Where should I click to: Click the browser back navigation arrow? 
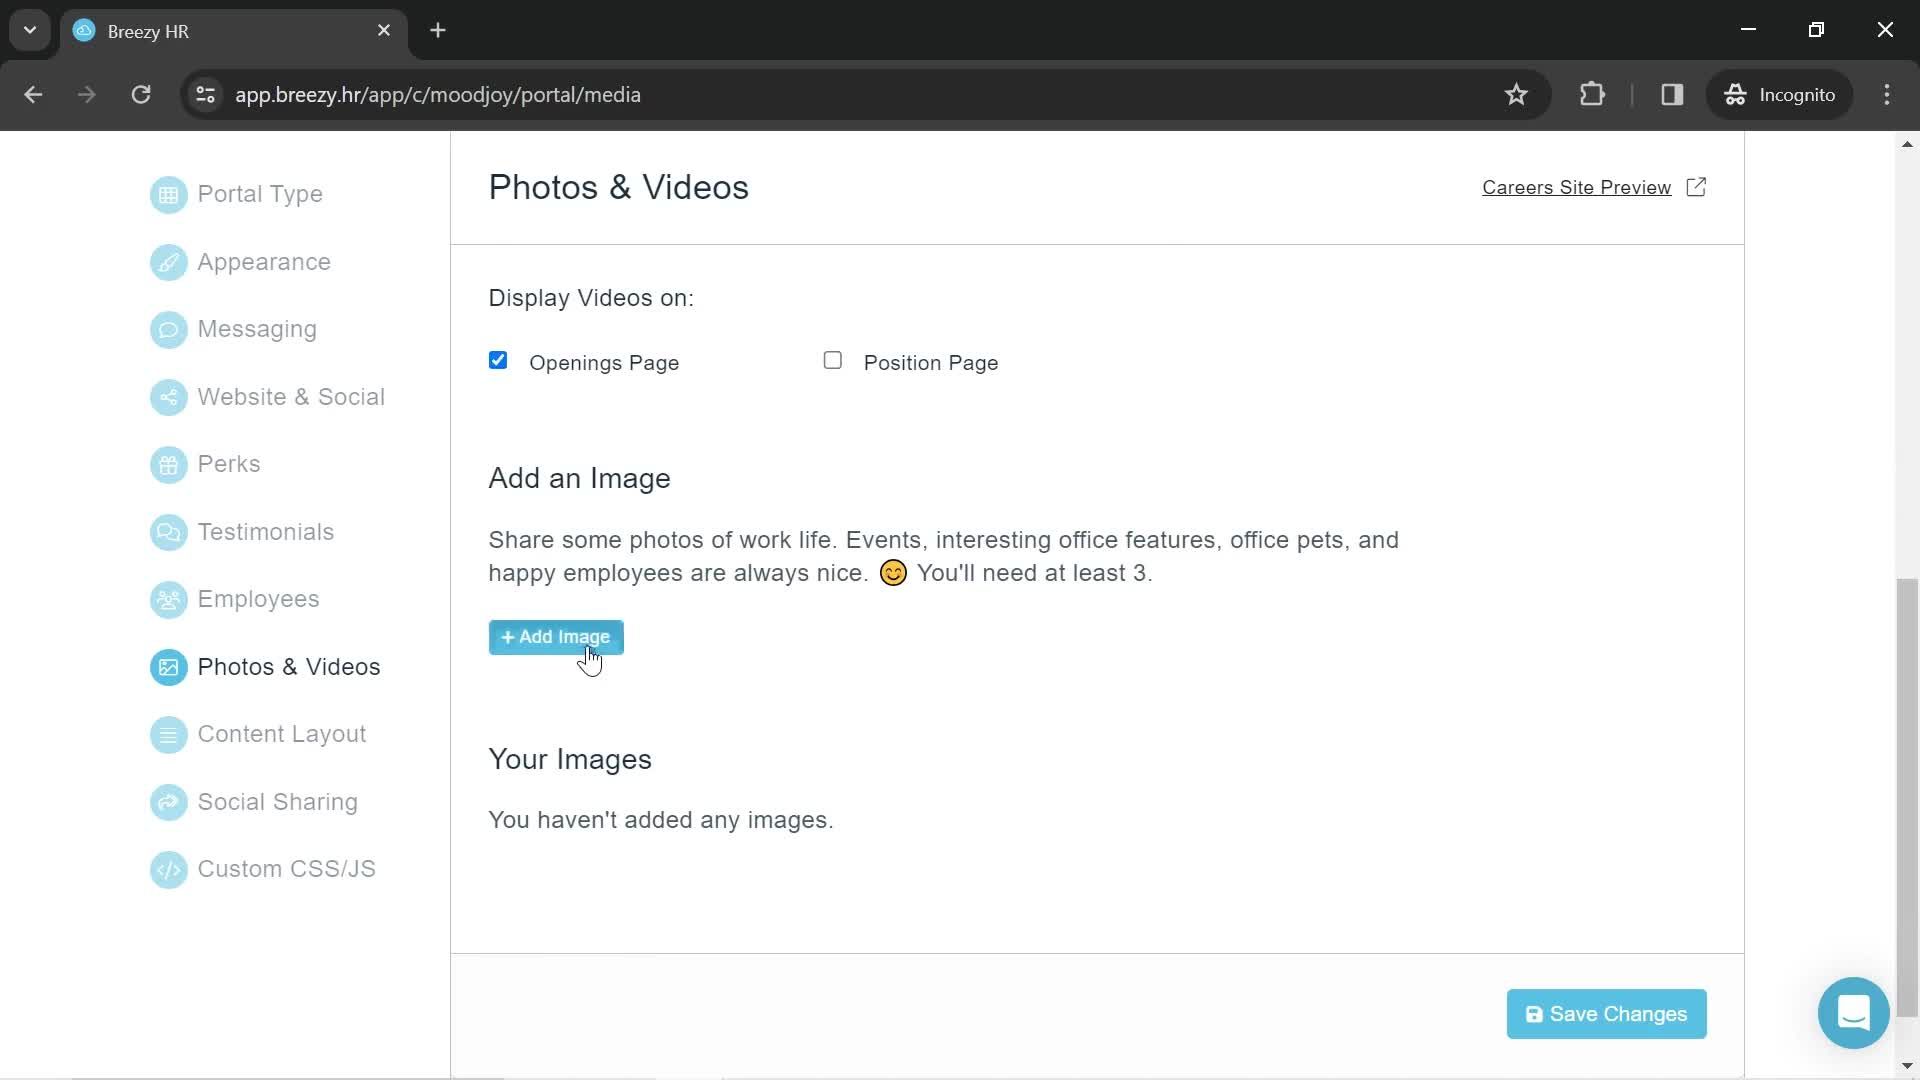32,95
